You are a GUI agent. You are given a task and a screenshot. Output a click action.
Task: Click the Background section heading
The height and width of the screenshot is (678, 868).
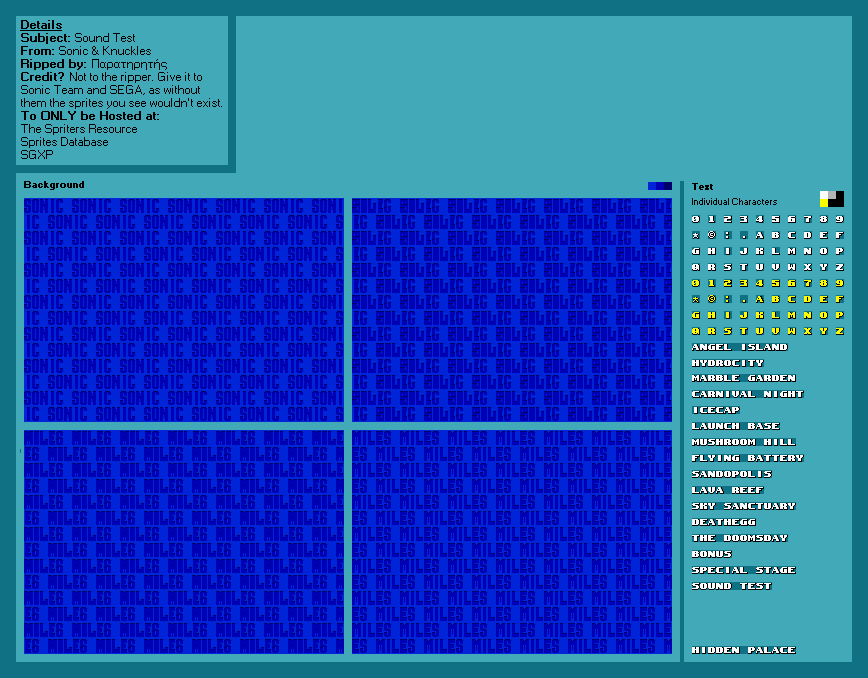click(x=54, y=185)
